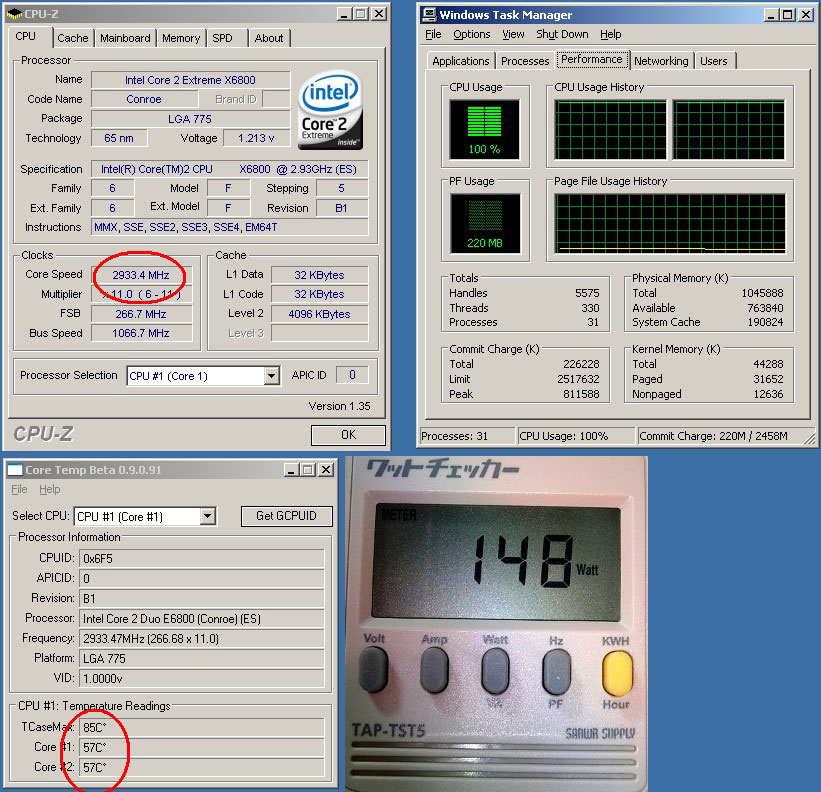821x792 pixels.
Task: Close the CPU-Z window
Action: [379, 14]
